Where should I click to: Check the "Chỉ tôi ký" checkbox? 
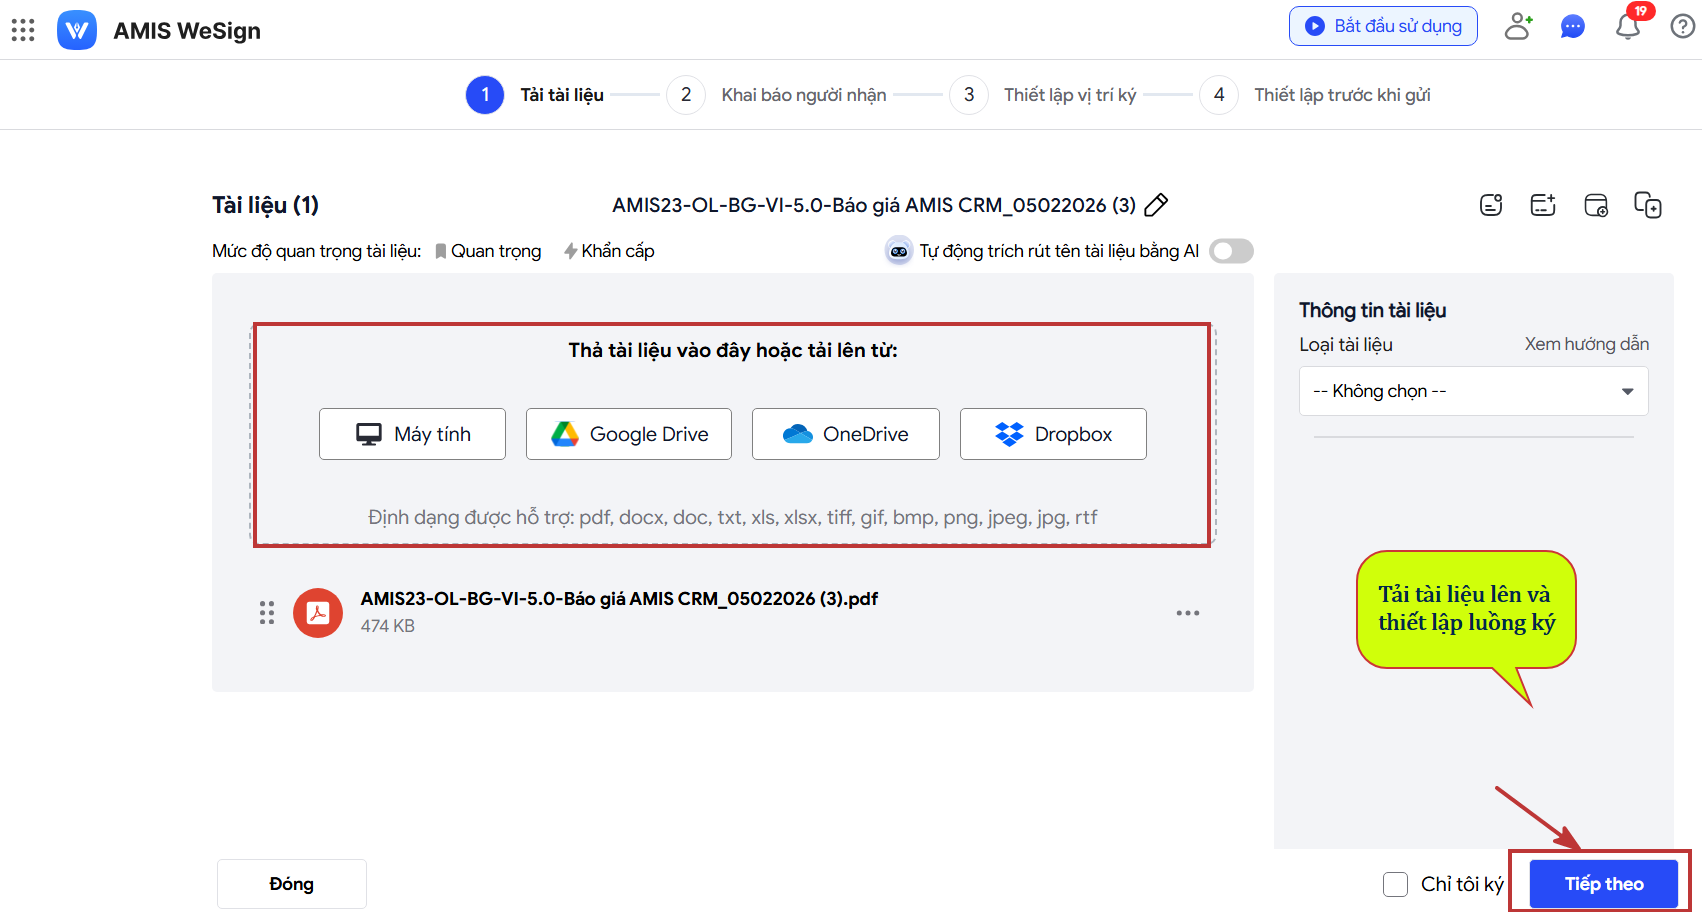click(1396, 884)
